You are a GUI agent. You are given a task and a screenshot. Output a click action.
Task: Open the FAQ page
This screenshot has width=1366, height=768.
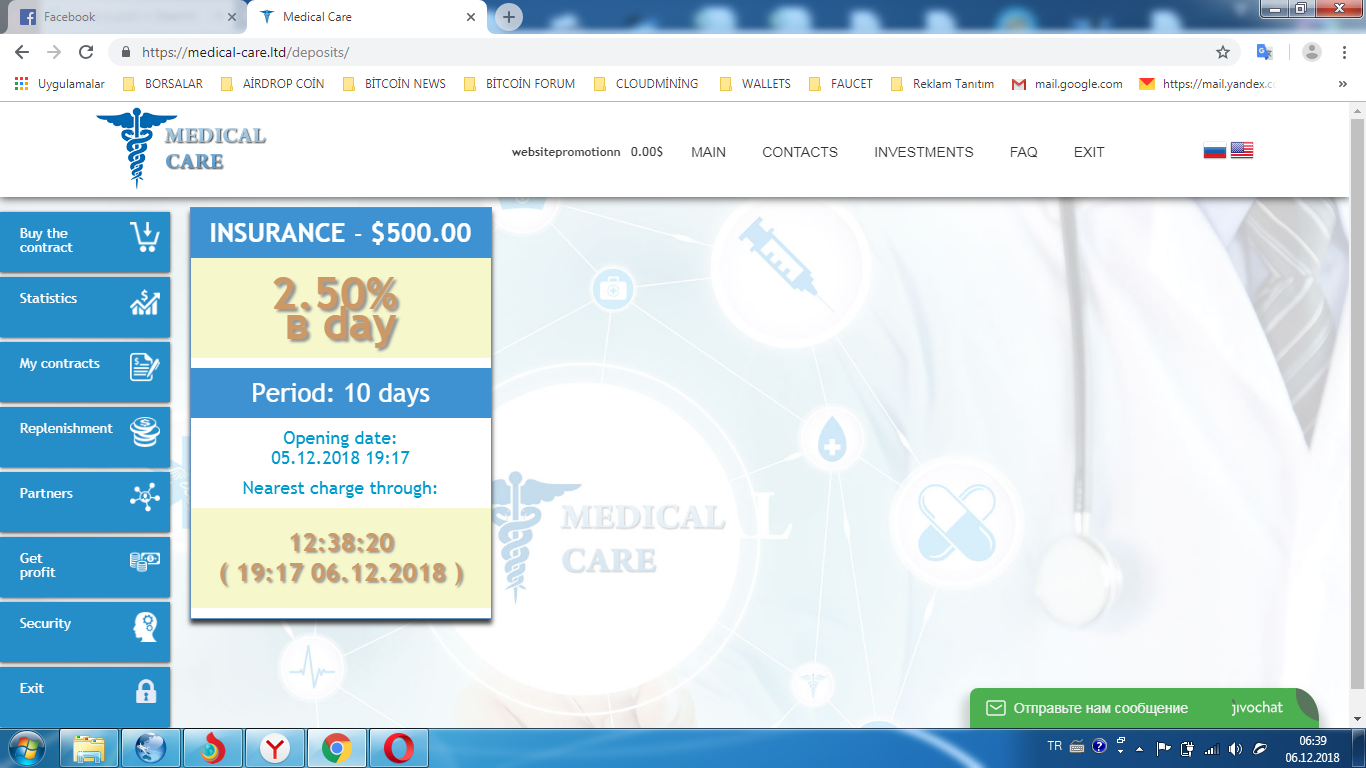(x=1024, y=152)
